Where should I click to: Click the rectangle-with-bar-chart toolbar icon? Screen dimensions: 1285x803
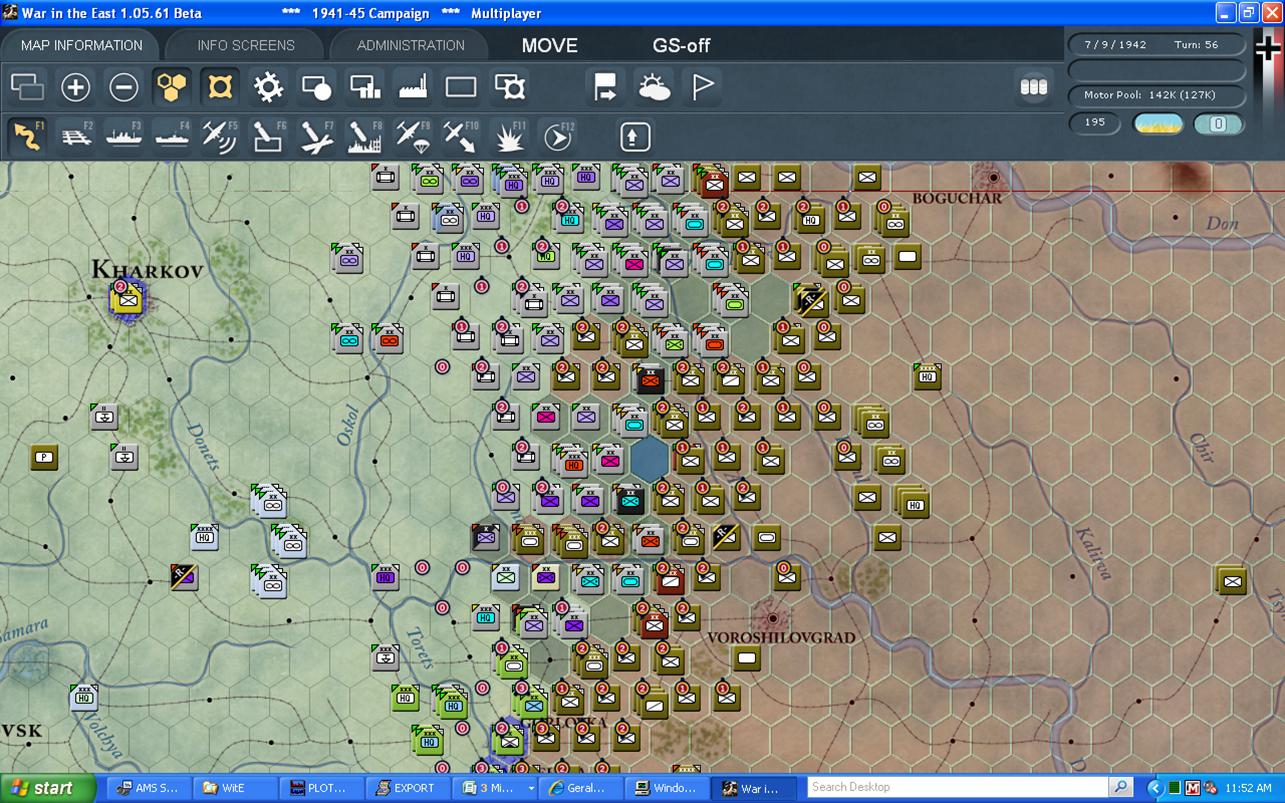click(x=365, y=87)
